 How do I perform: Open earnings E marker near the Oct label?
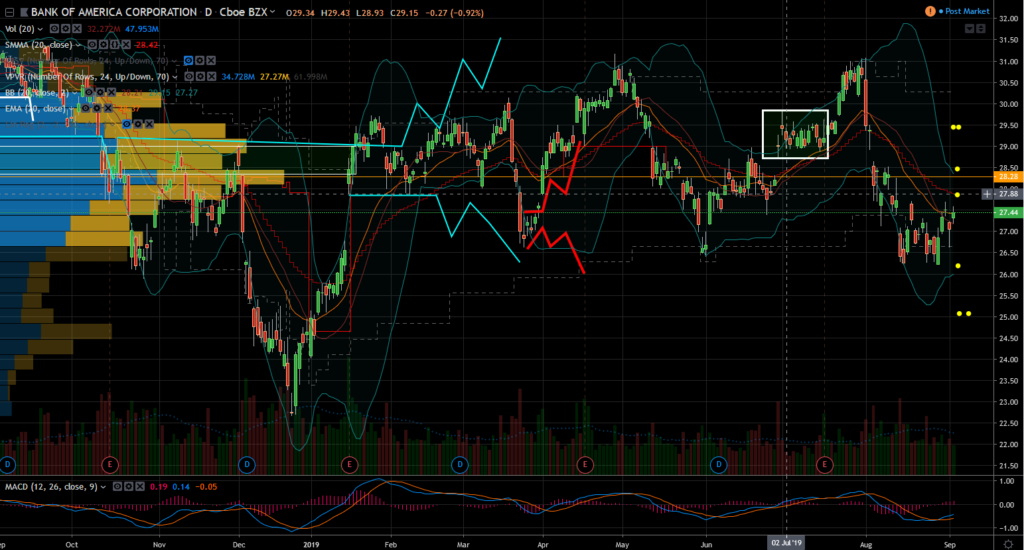[110, 465]
